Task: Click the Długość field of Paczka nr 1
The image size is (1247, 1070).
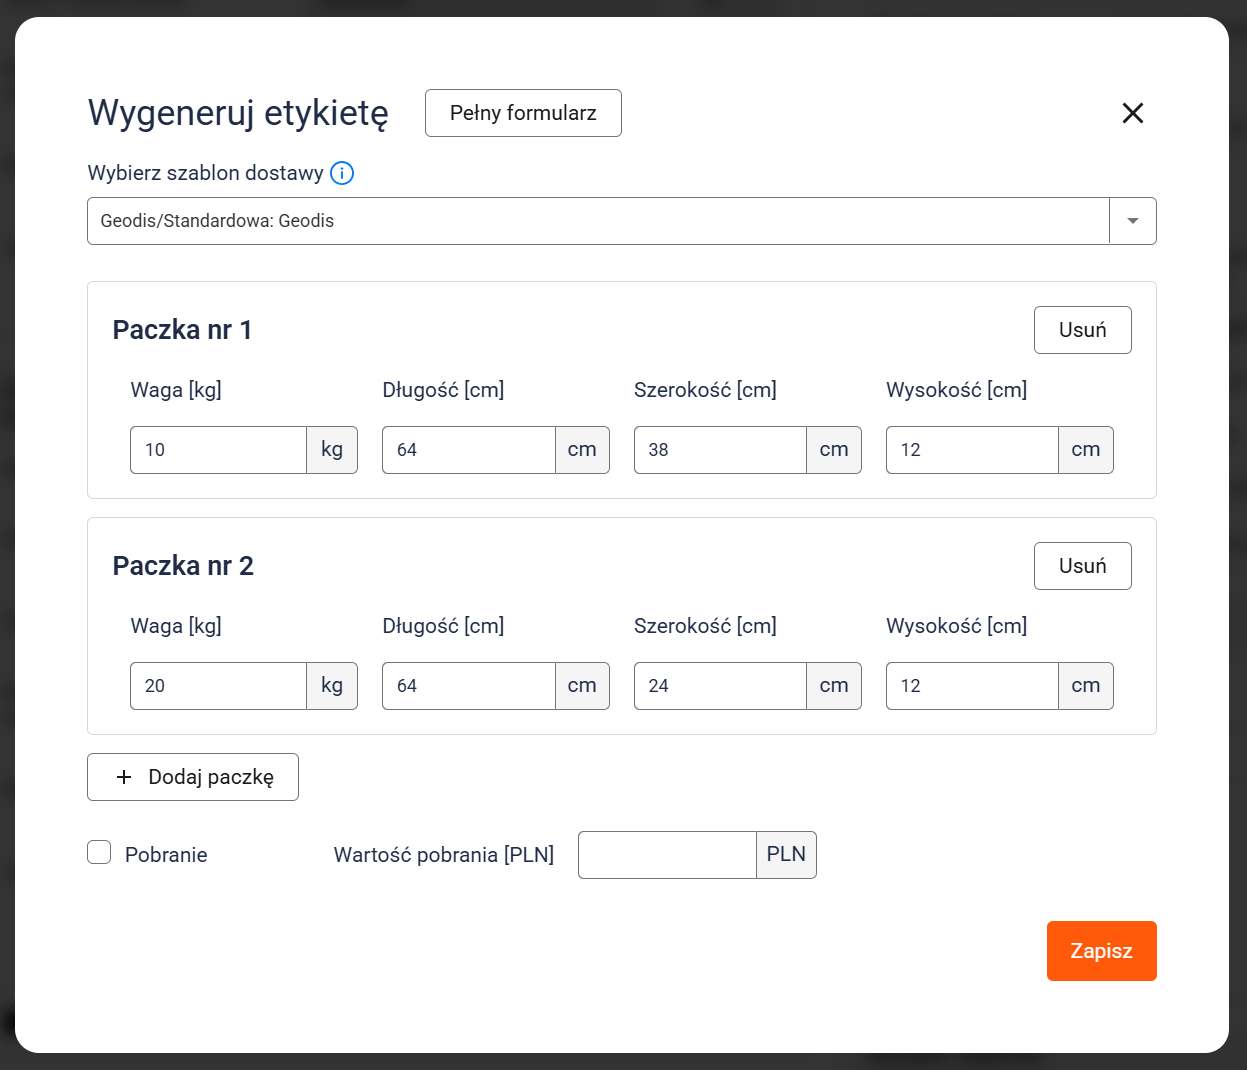Action: tap(468, 450)
